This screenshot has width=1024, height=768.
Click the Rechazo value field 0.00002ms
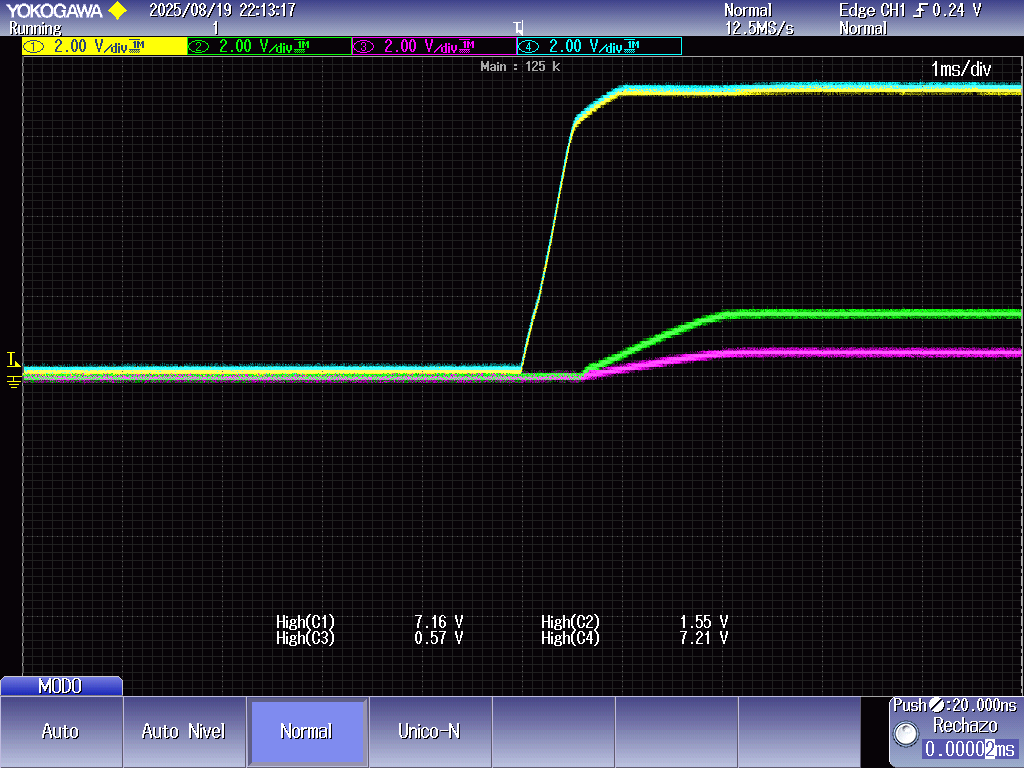click(969, 749)
